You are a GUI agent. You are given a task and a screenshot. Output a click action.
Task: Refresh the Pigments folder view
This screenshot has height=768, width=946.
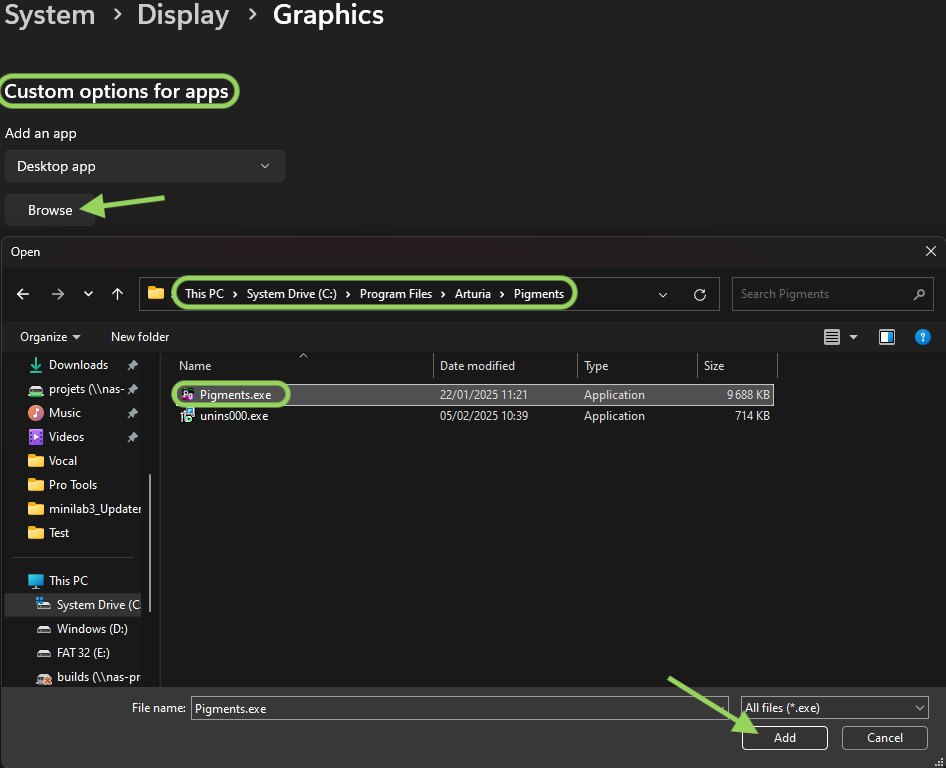tap(700, 294)
